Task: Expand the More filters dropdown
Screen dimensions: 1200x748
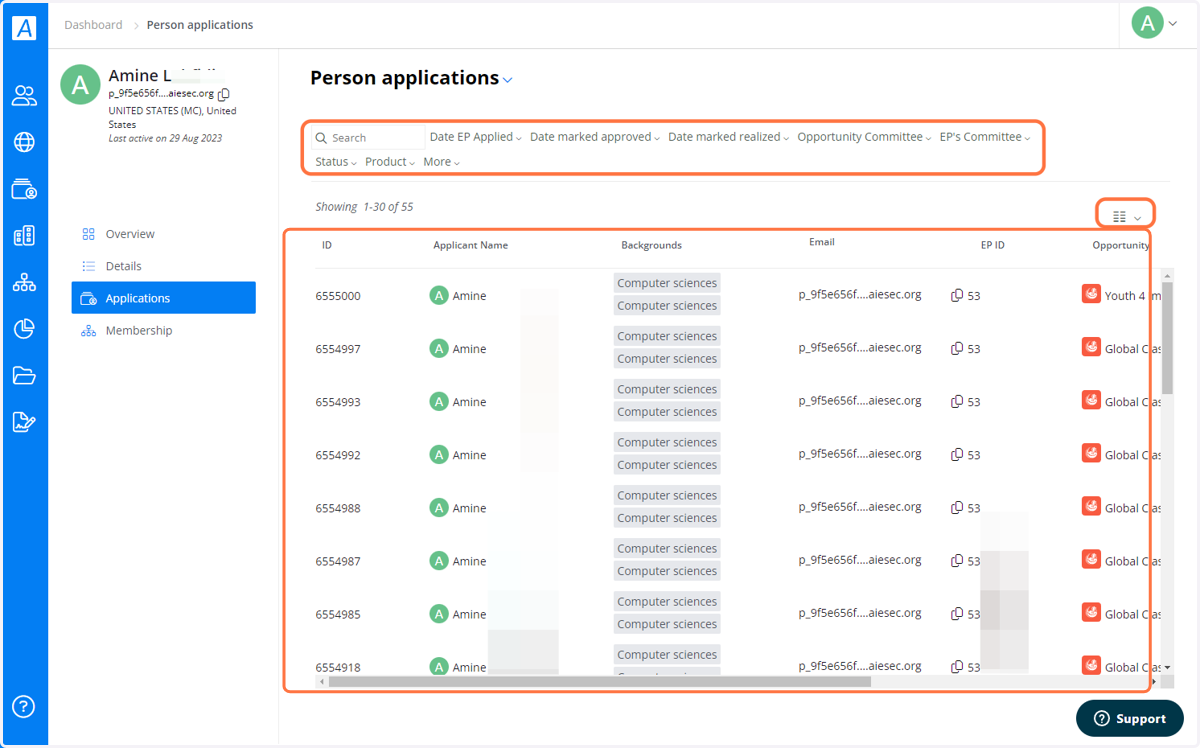Action: pyautogui.click(x=442, y=162)
